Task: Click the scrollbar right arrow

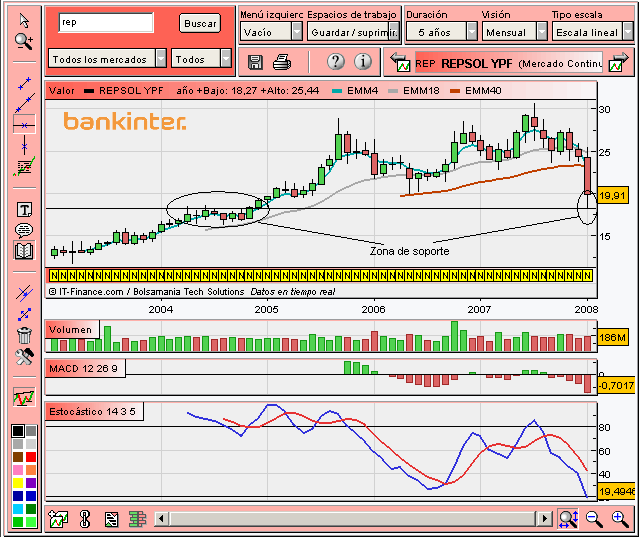Action: 544,519
